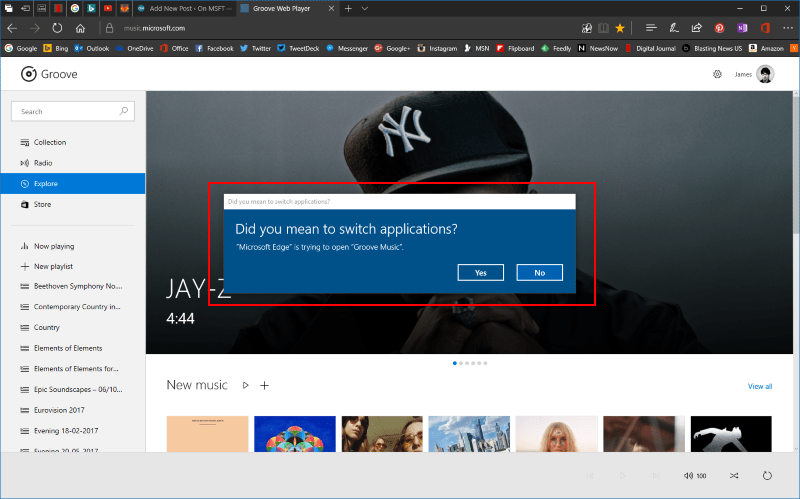Open the Instagram bookmark

(437, 48)
